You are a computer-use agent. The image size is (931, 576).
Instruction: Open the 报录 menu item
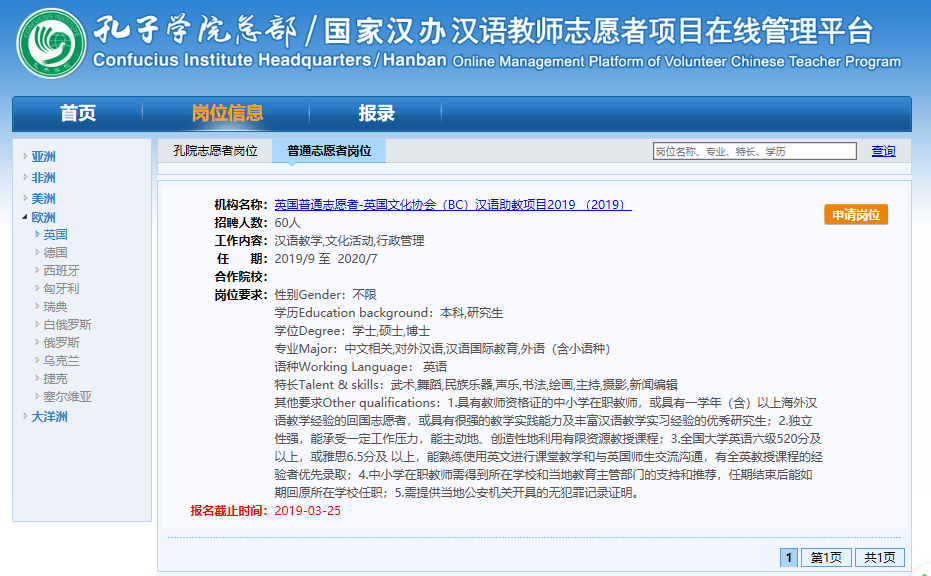(x=376, y=113)
